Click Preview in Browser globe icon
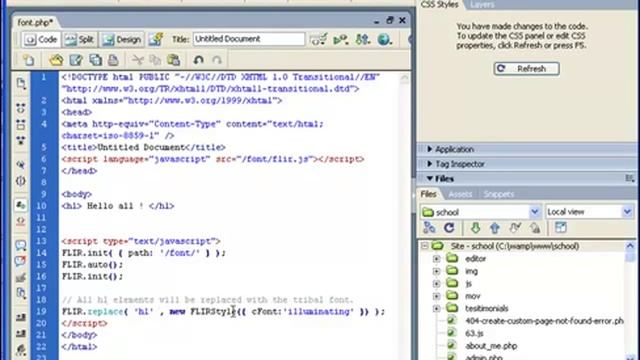This screenshot has width=640, height=360. click(x=384, y=40)
